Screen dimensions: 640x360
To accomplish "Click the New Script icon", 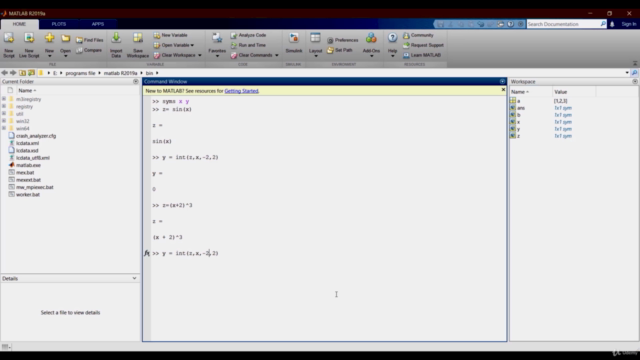I will tap(9, 38).
